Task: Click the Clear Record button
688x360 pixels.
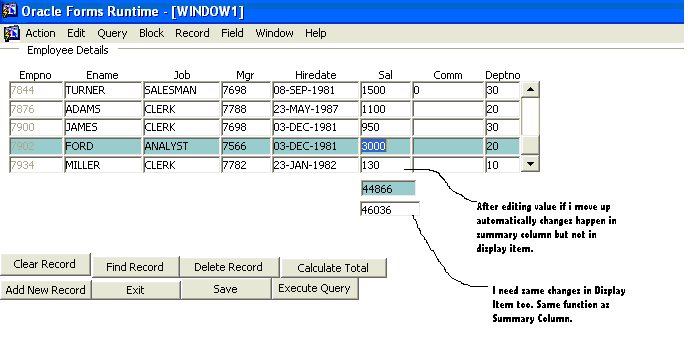Action: (x=45, y=264)
